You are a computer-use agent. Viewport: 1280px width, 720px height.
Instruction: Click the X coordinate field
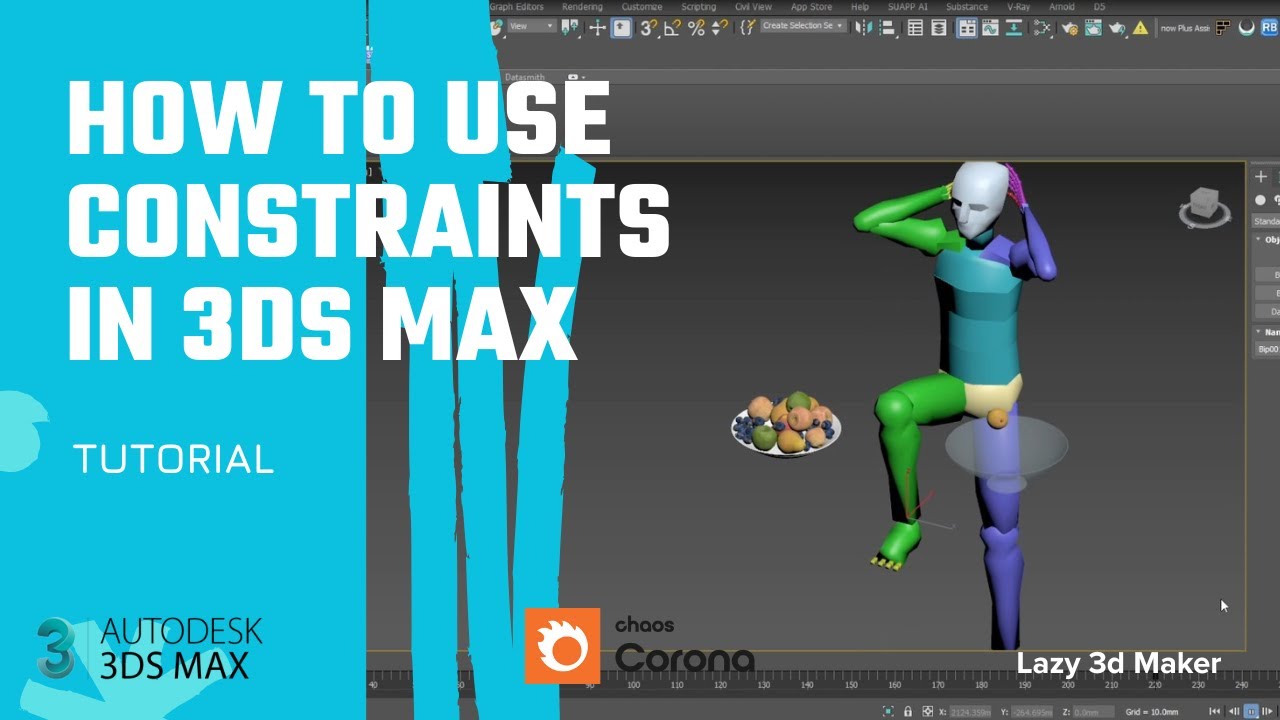point(968,712)
